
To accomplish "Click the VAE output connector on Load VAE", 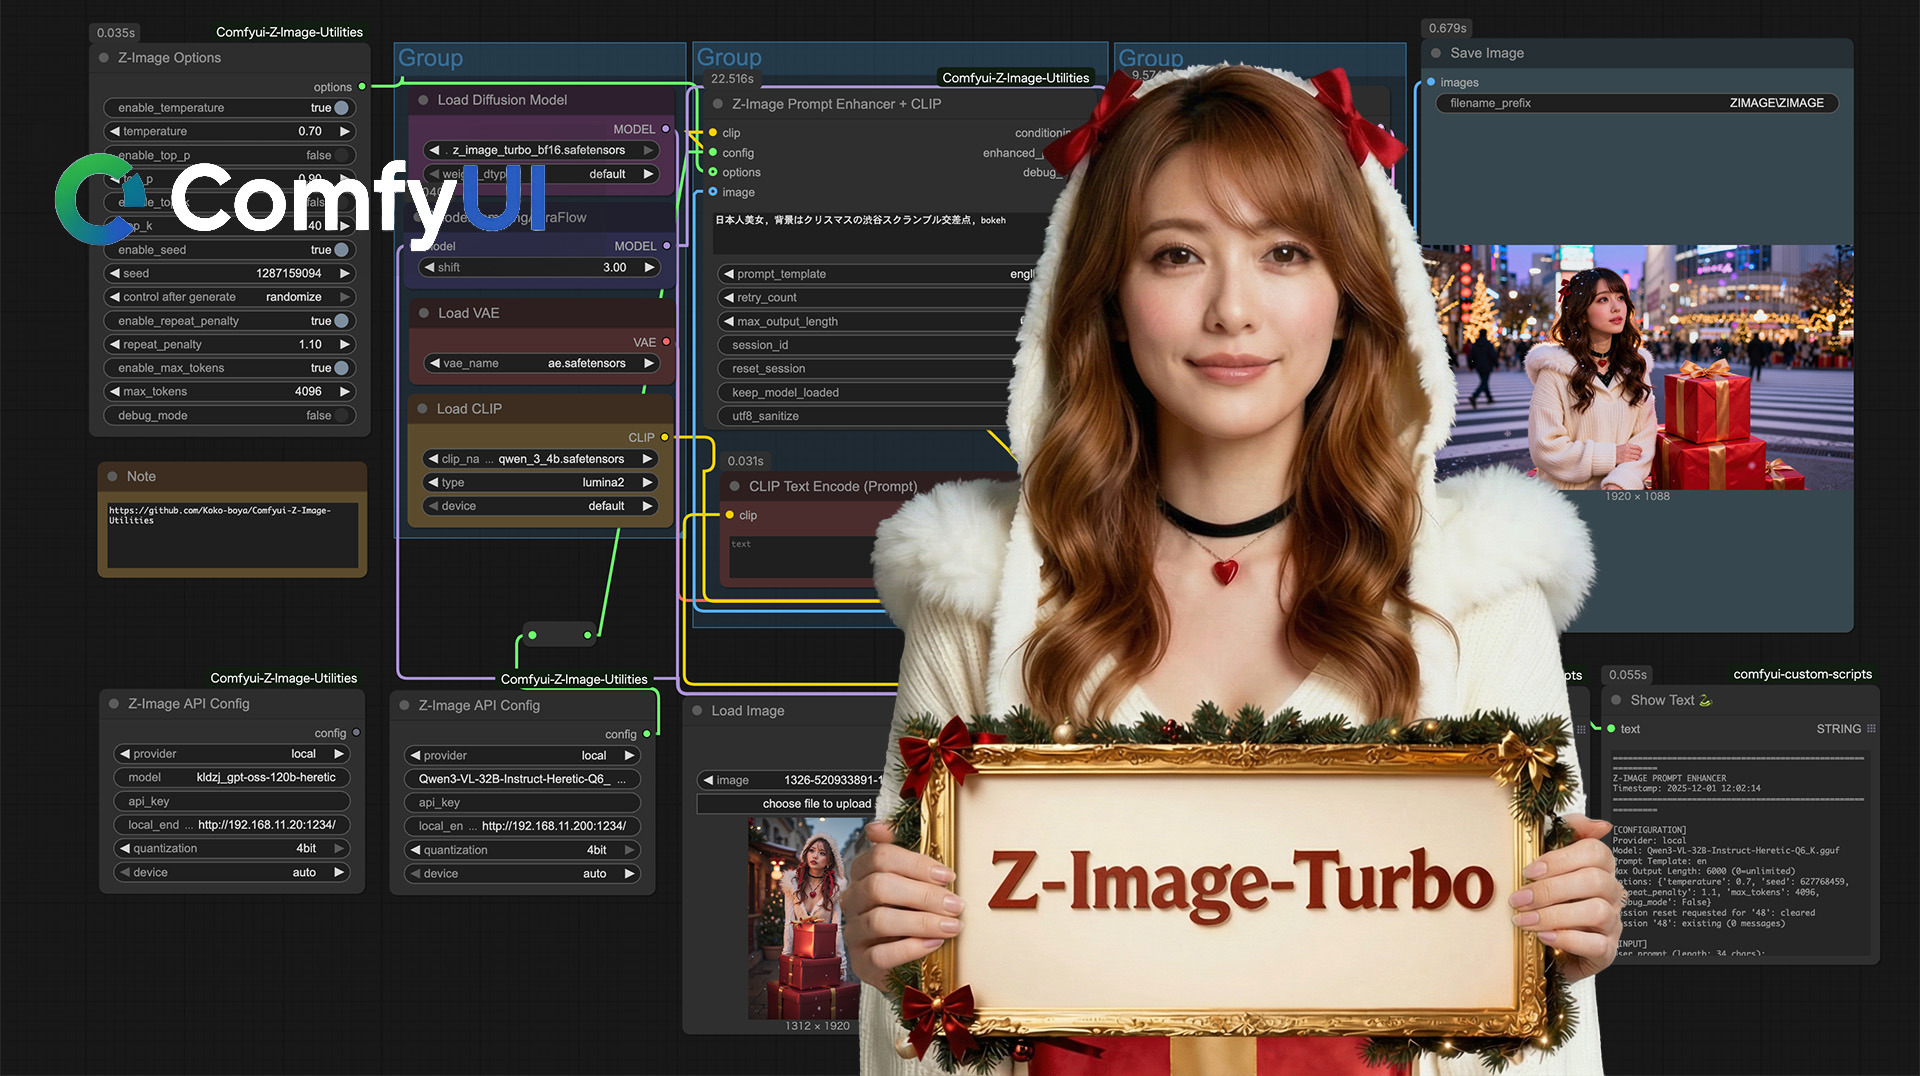I will (x=666, y=342).
